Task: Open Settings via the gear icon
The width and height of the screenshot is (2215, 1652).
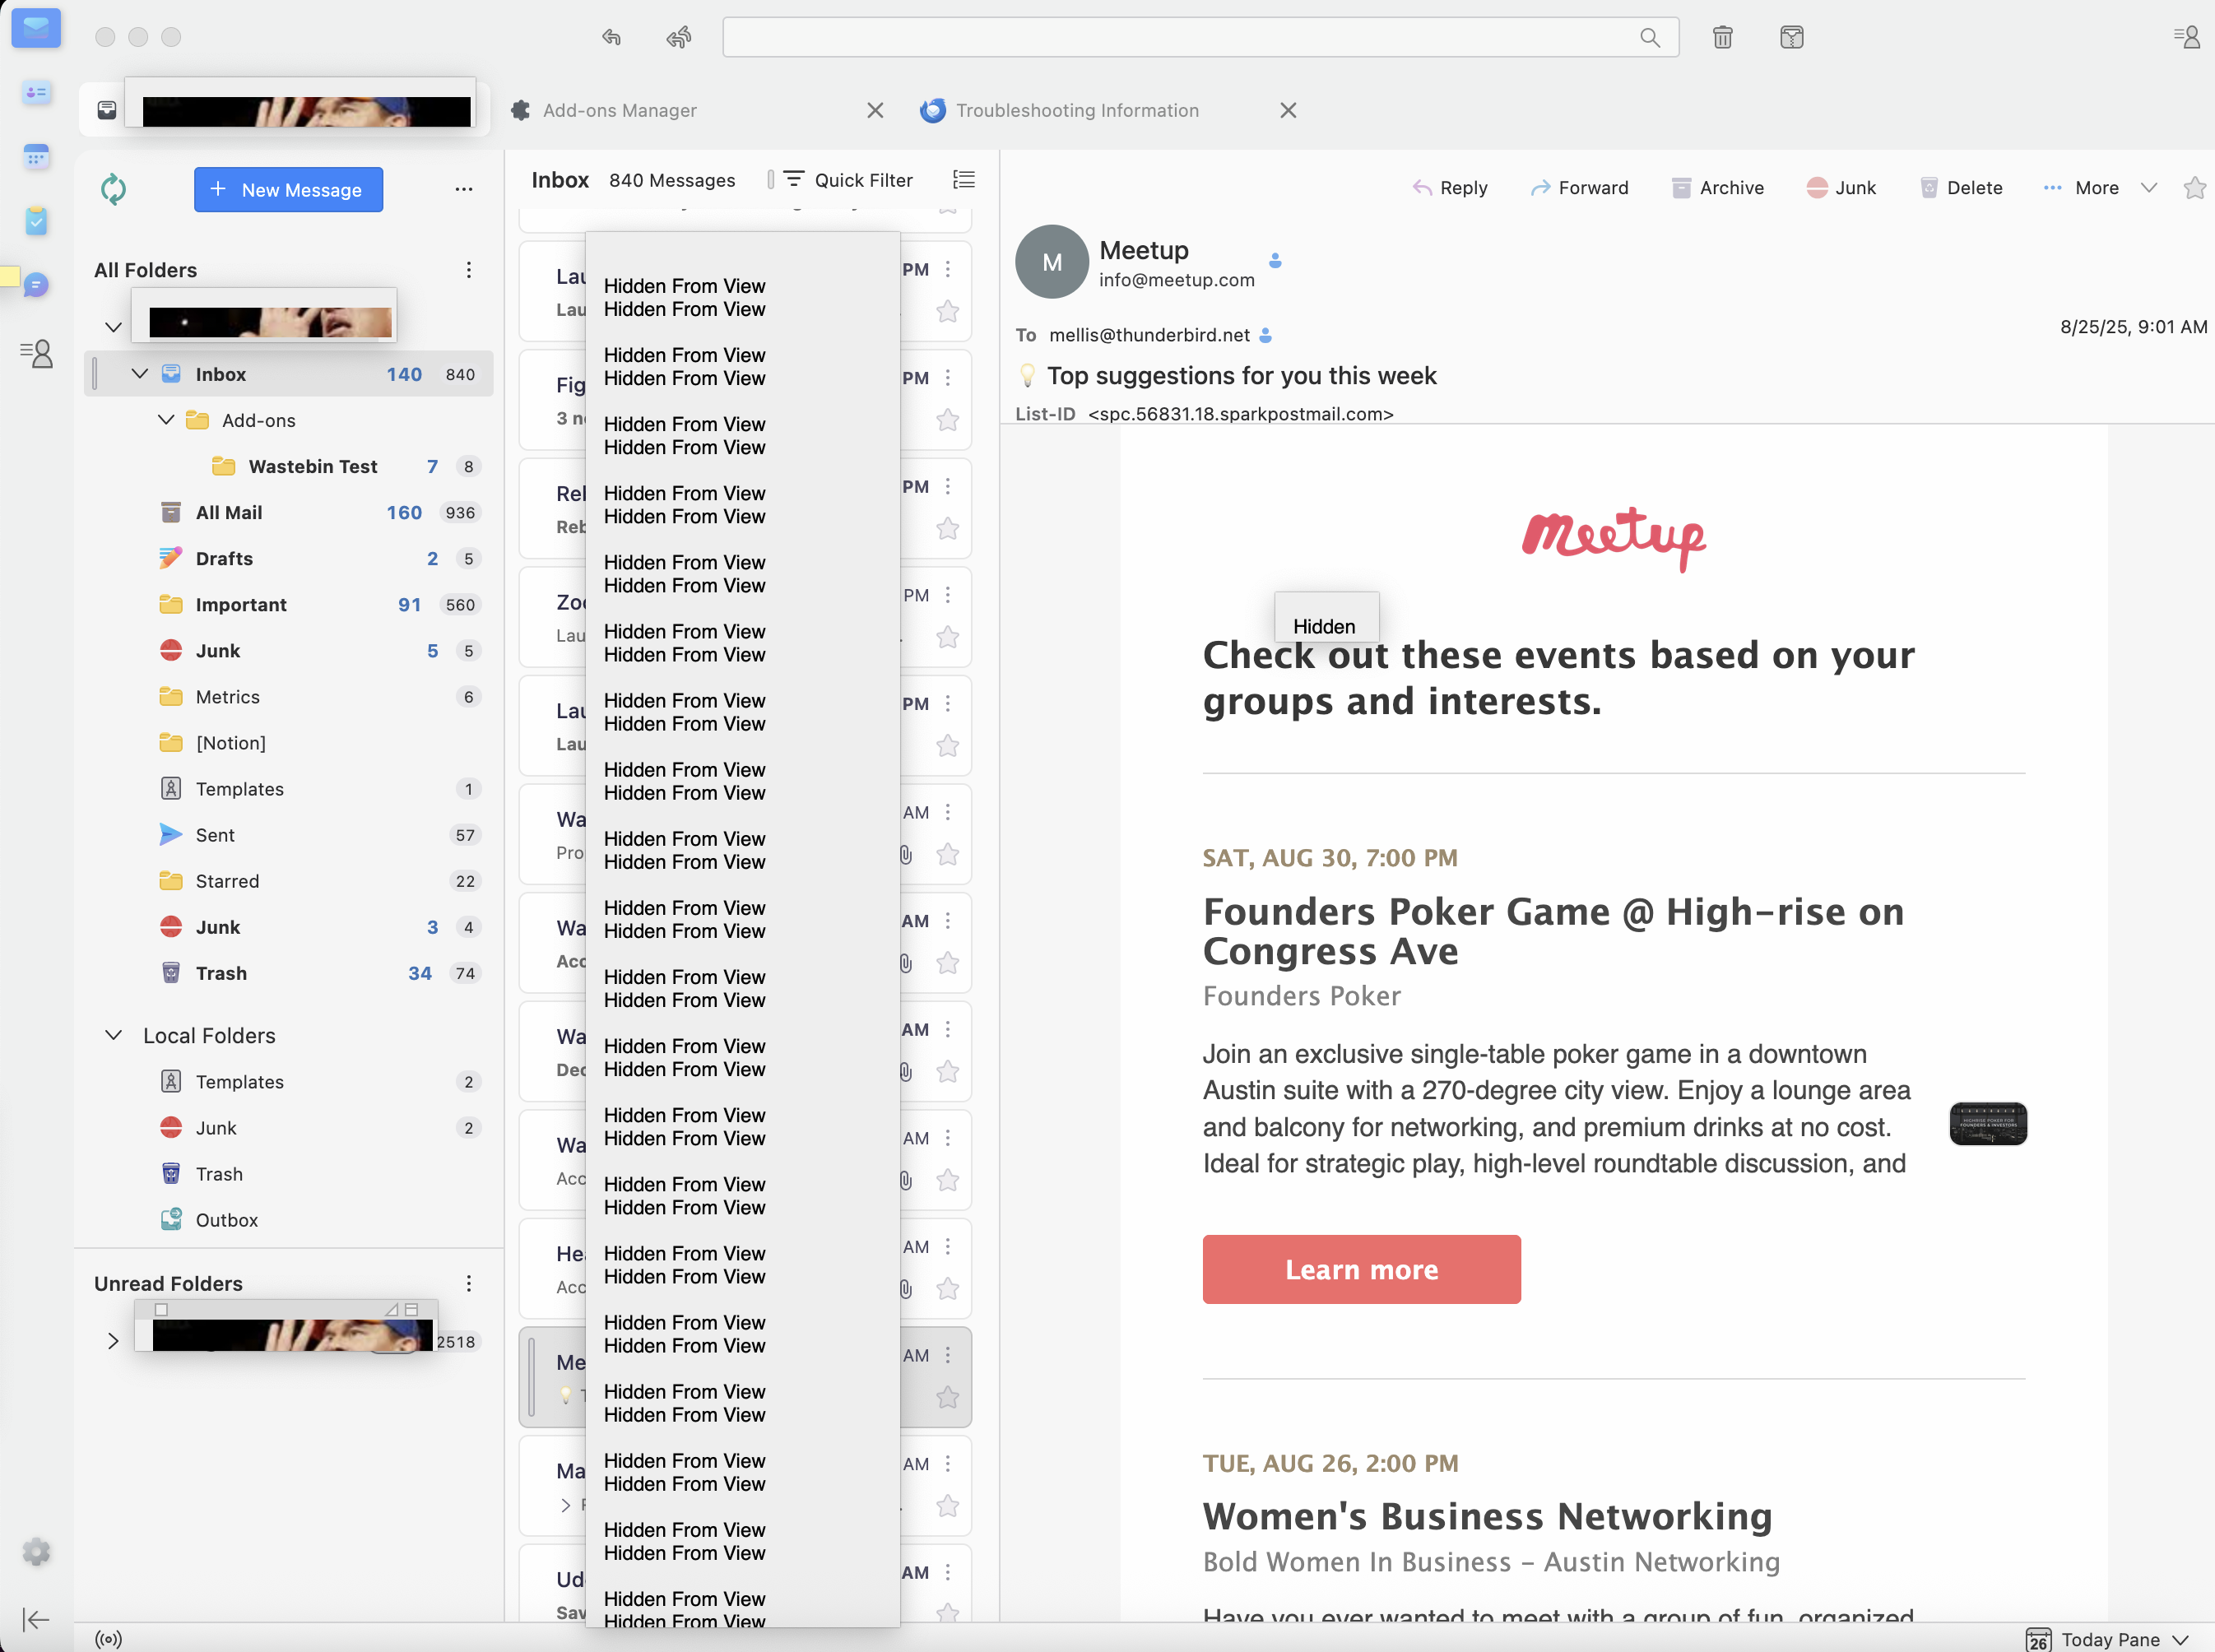Action: click(x=37, y=1552)
